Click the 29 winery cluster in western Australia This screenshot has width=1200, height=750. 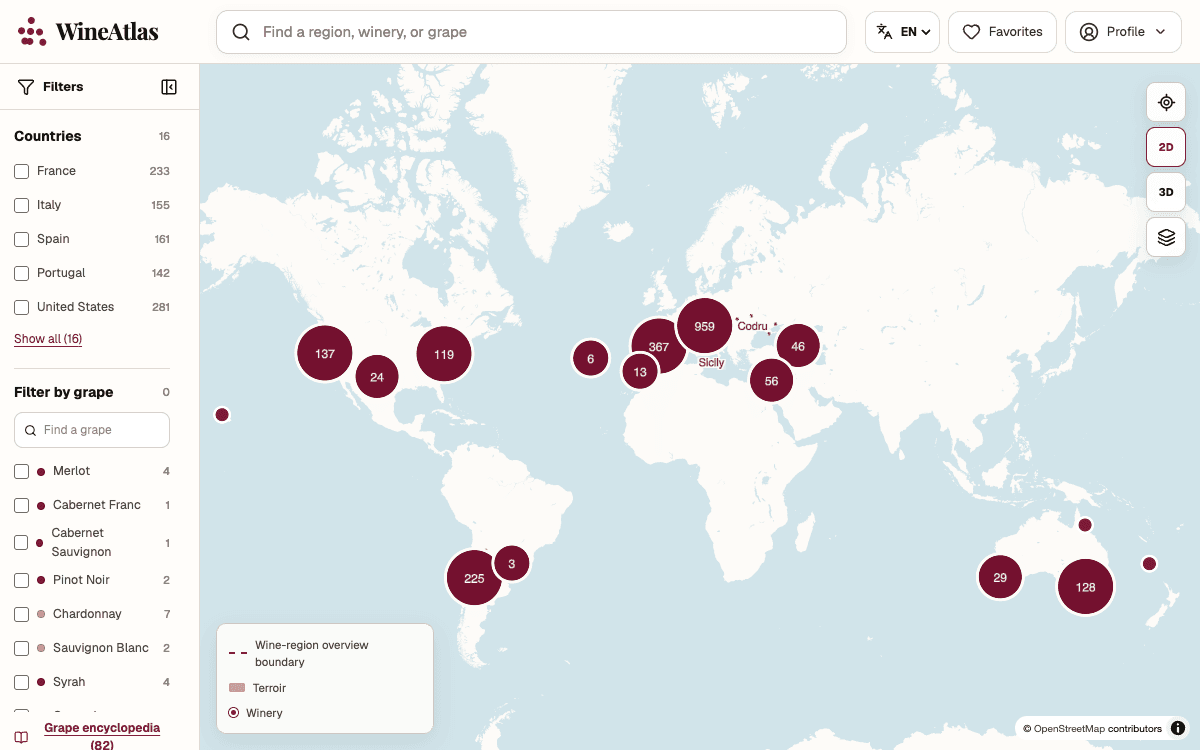tap(1000, 577)
